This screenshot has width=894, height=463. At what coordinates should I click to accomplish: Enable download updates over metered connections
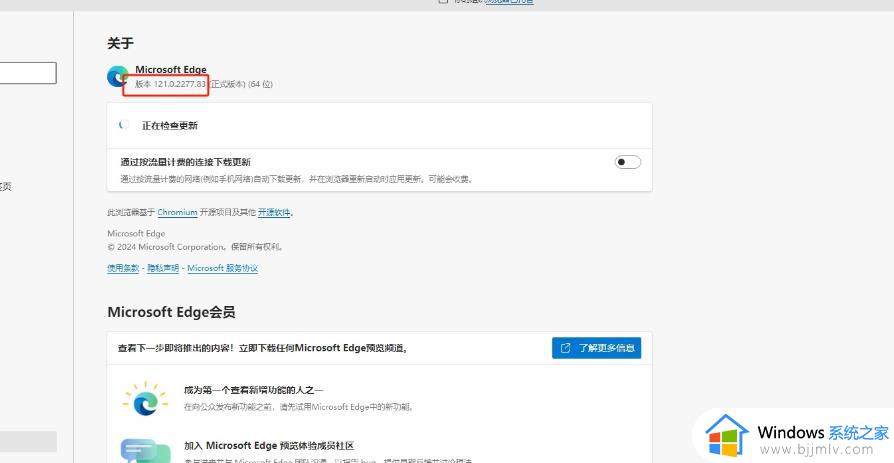[x=627, y=162]
